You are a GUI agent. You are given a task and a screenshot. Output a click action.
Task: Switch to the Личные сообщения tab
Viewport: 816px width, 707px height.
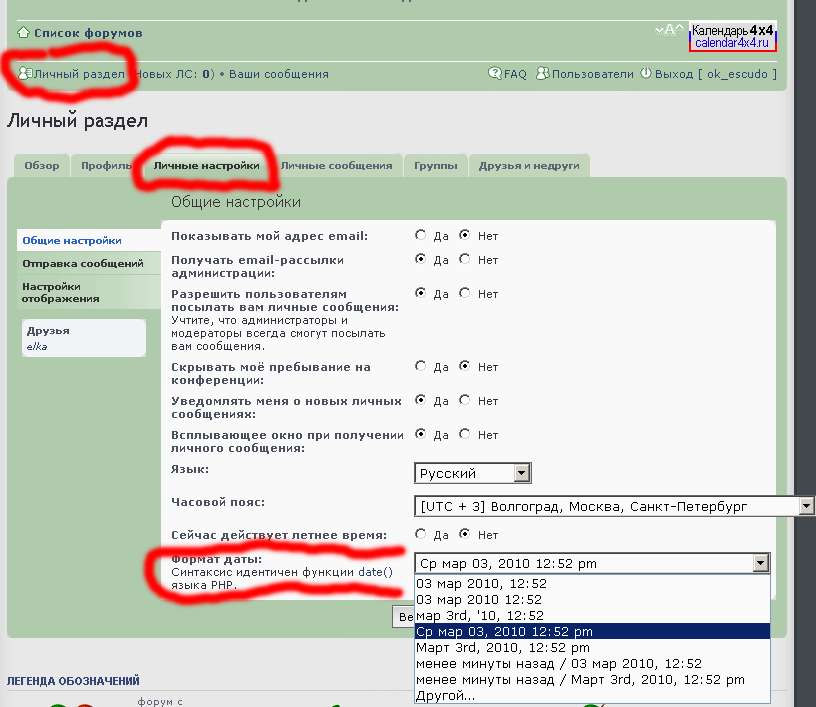pos(336,166)
